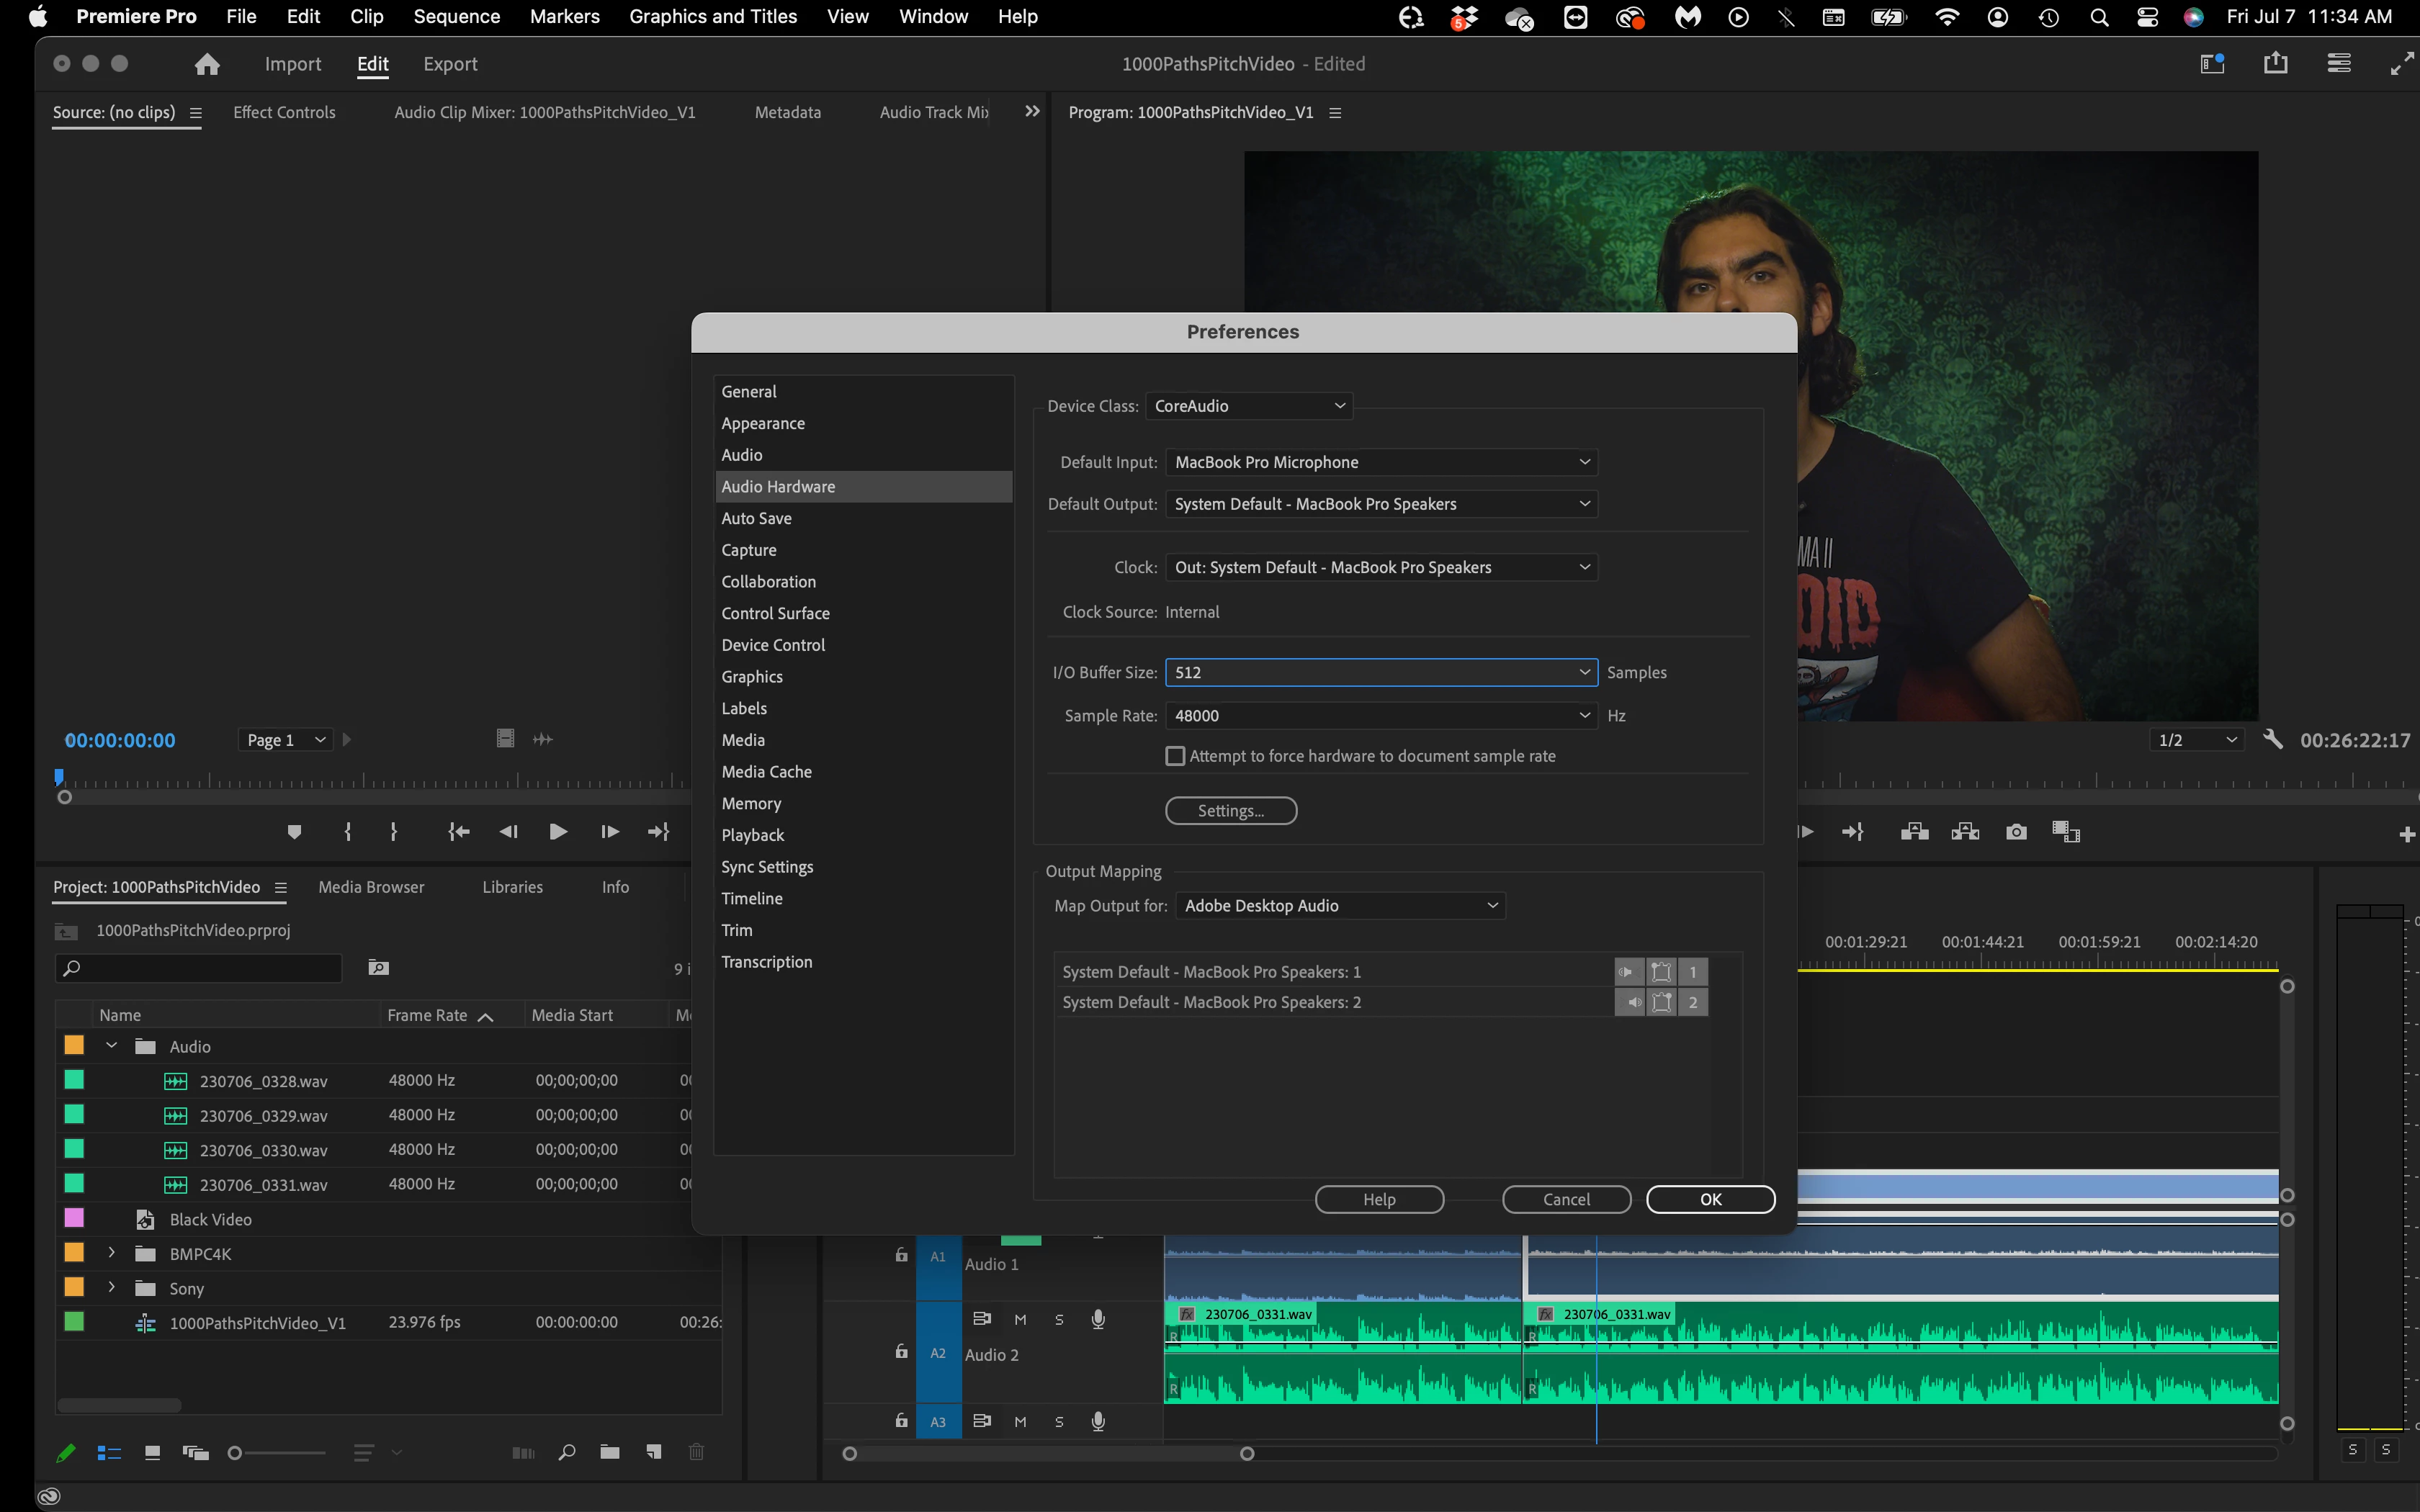Open the Default Output dropdown
This screenshot has width=2420, height=1512.
click(1380, 504)
